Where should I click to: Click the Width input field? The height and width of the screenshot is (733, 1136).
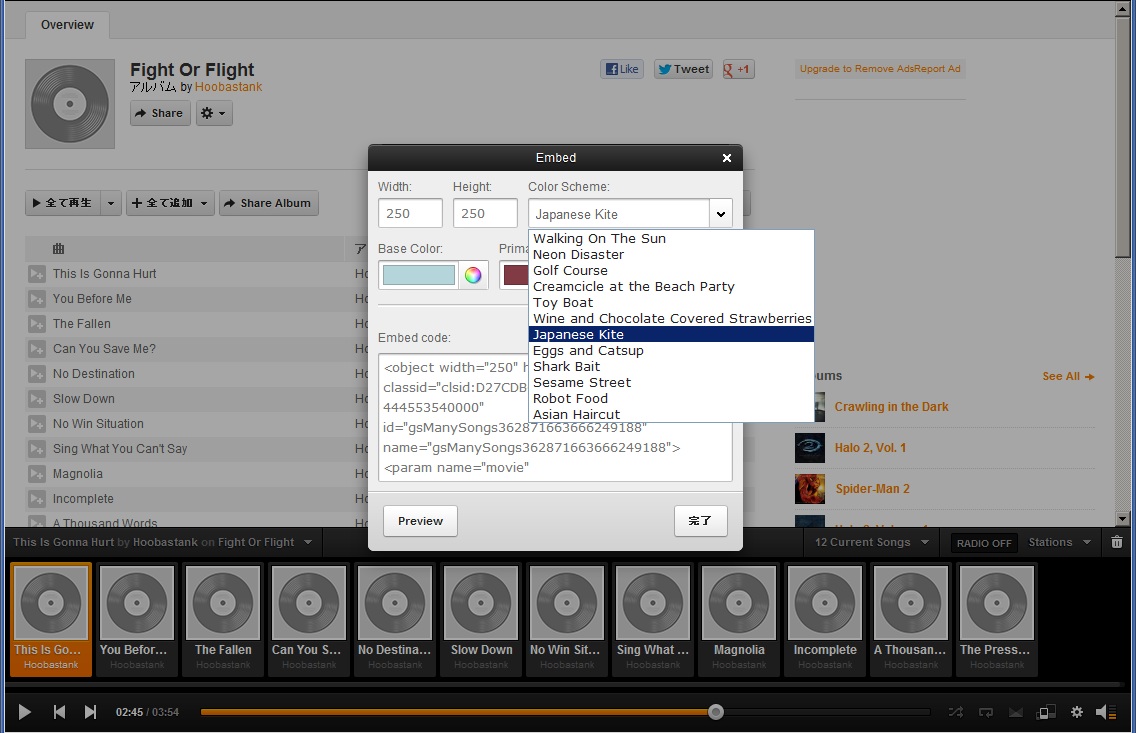[410, 214]
